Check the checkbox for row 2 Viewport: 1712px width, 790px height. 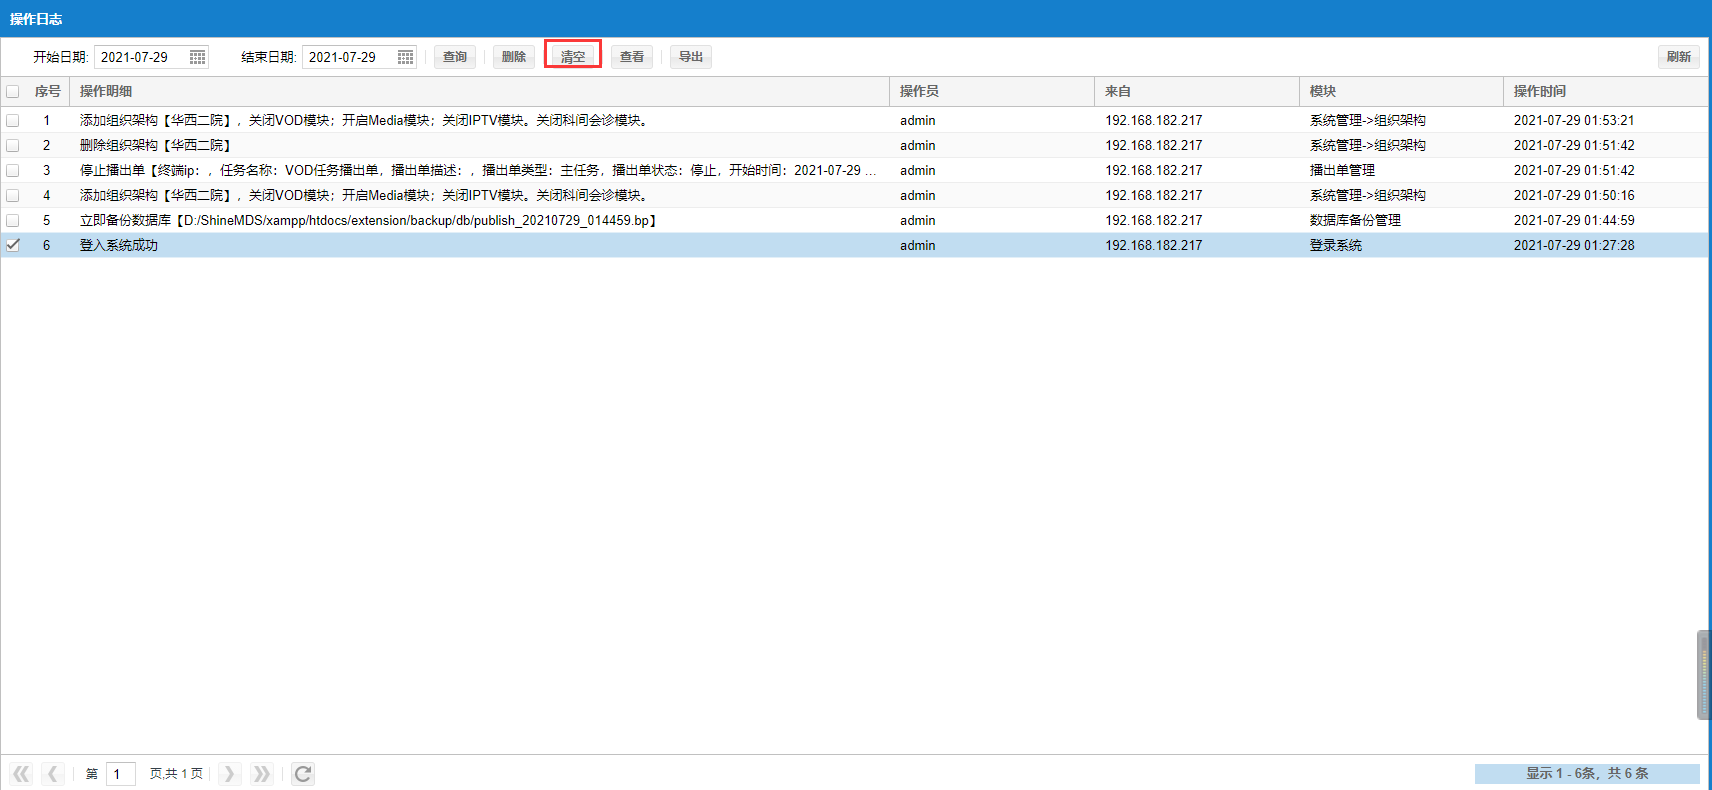click(x=13, y=145)
